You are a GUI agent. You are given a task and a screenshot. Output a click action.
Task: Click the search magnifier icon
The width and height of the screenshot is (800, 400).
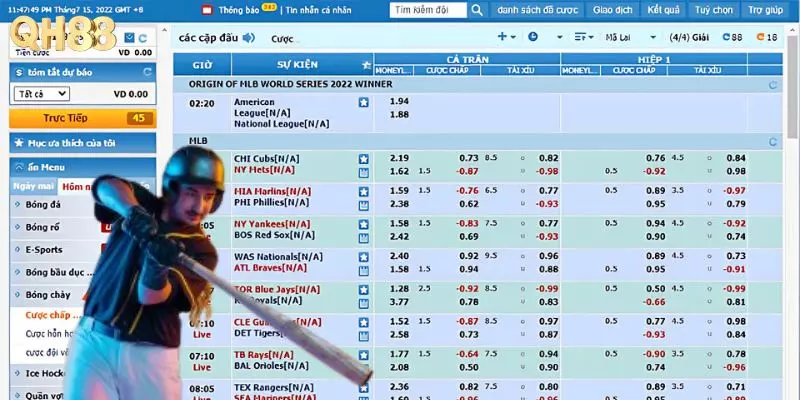[477, 10]
